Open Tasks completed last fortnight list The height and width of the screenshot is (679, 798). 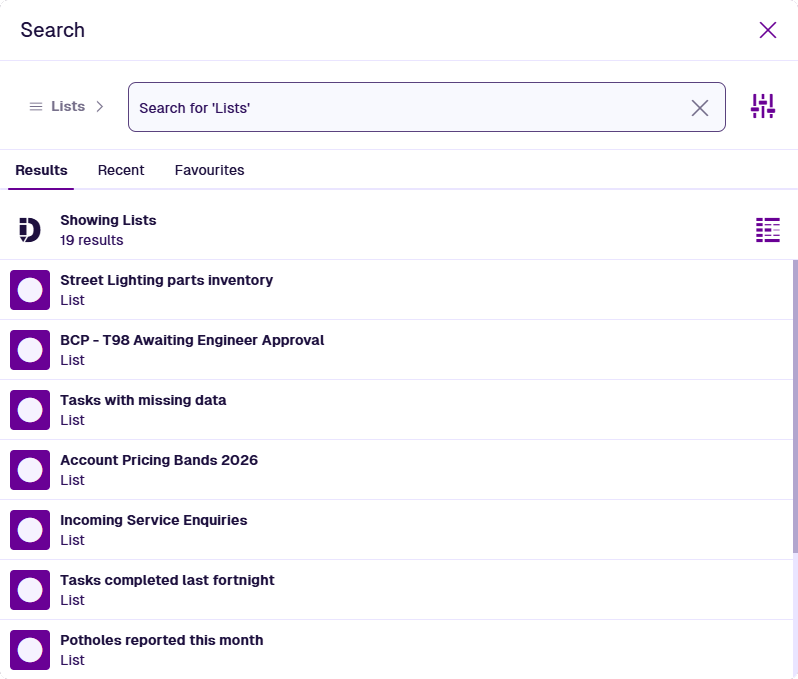click(167, 580)
